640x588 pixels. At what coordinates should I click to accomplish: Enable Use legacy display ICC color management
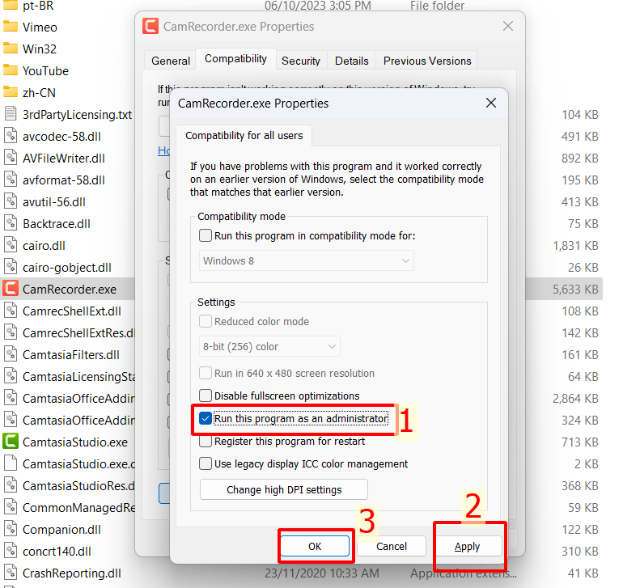[x=205, y=464]
